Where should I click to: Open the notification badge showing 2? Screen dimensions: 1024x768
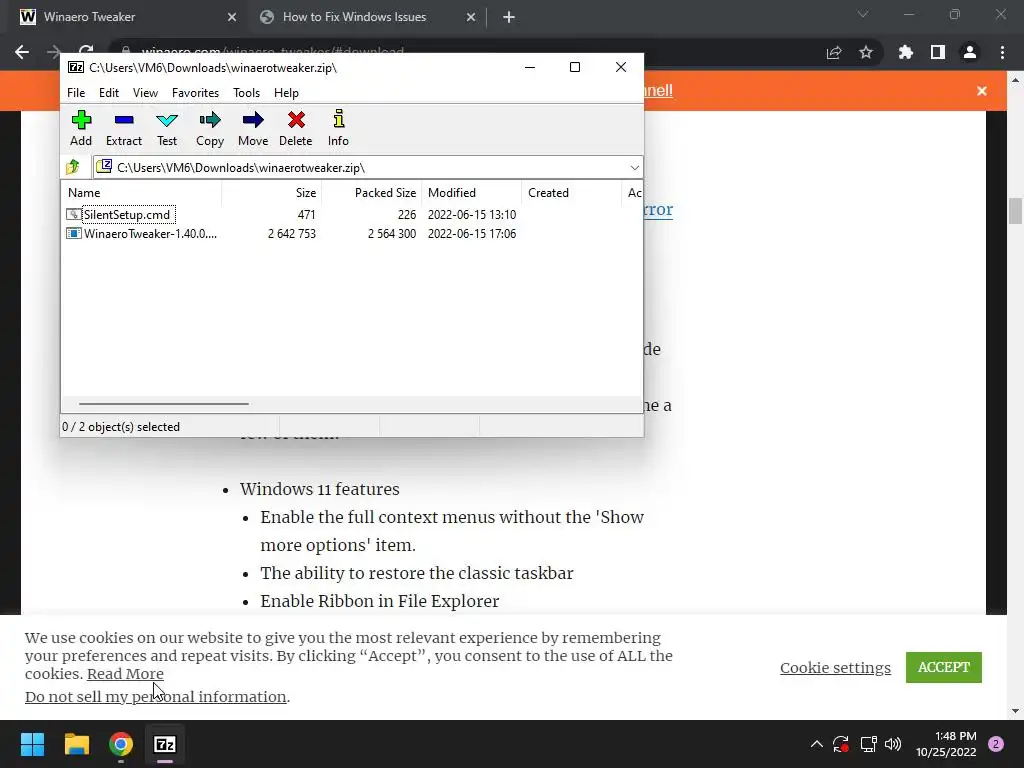(996, 744)
